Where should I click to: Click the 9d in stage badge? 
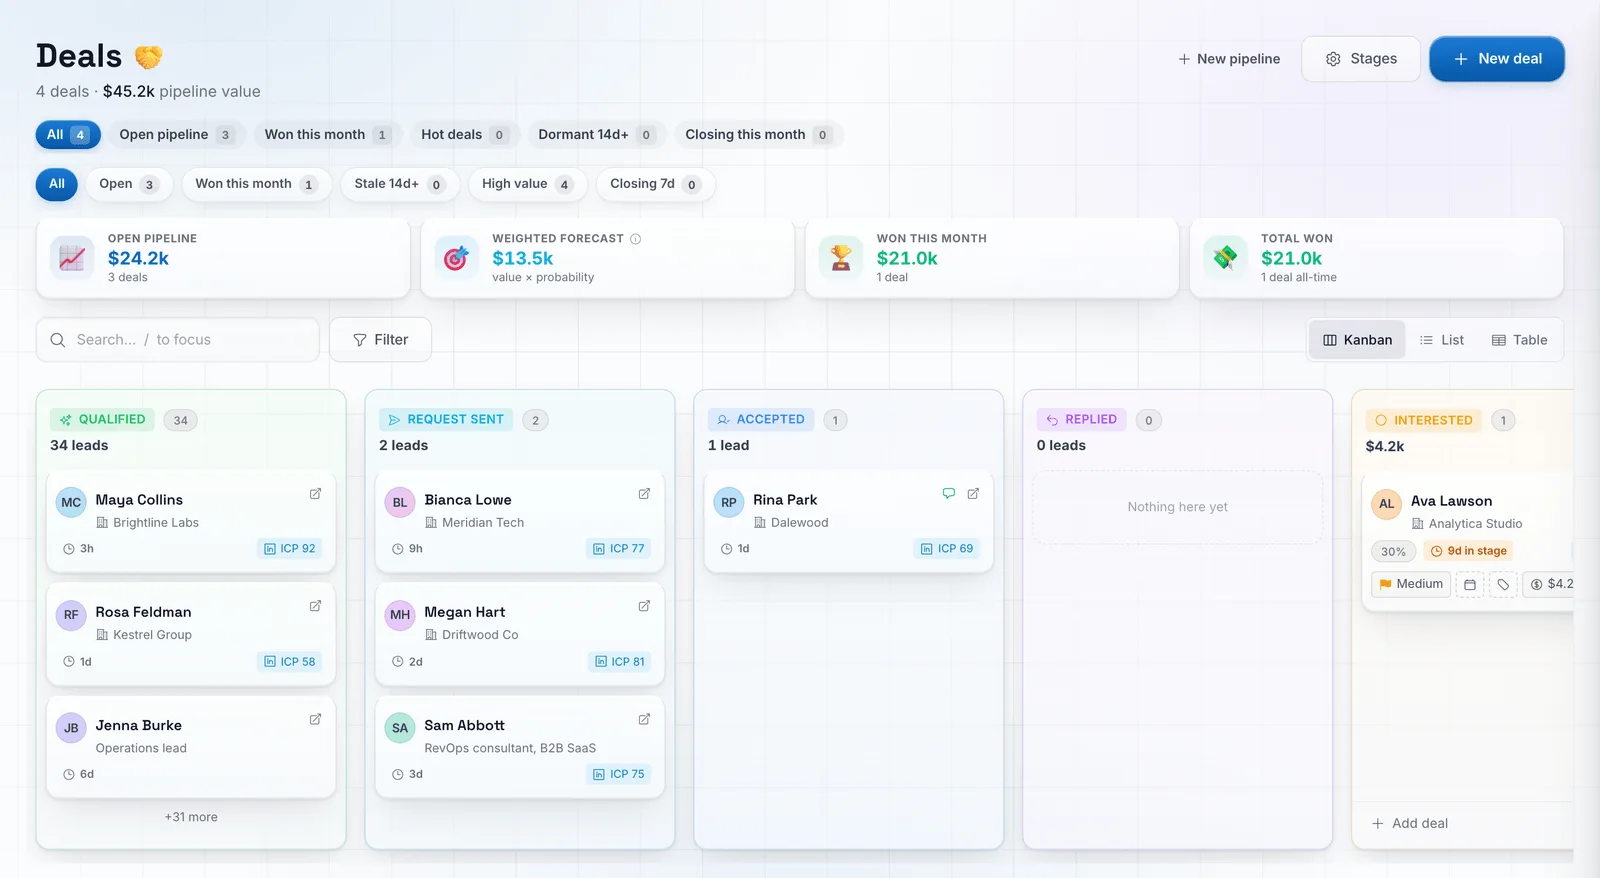1468,551
